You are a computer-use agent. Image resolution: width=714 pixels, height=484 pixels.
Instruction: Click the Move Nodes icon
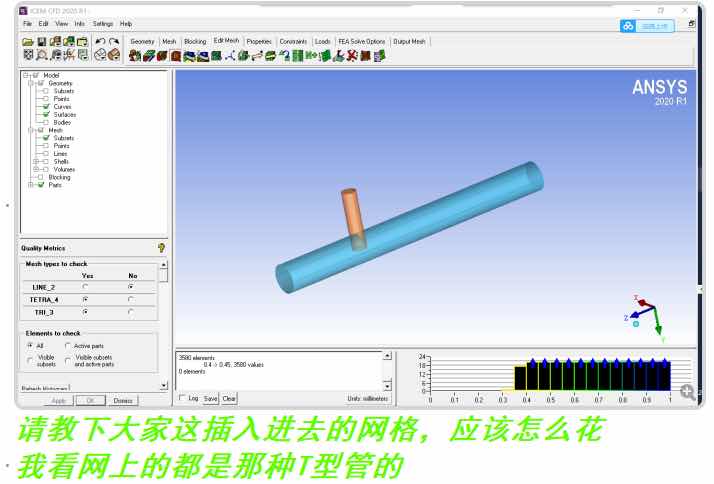(257, 56)
